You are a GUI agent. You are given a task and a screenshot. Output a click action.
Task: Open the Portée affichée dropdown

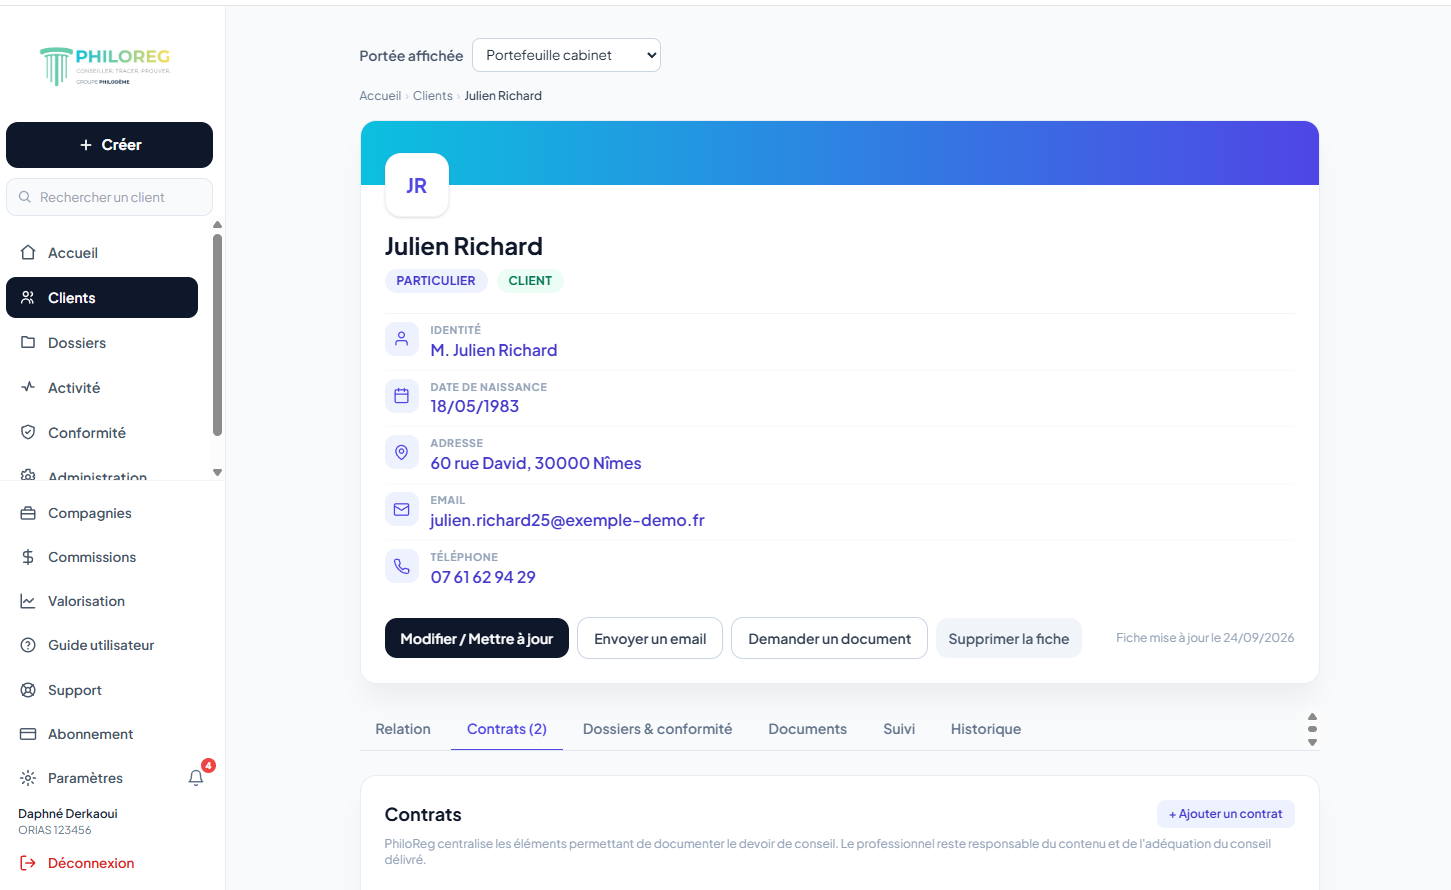(x=566, y=55)
